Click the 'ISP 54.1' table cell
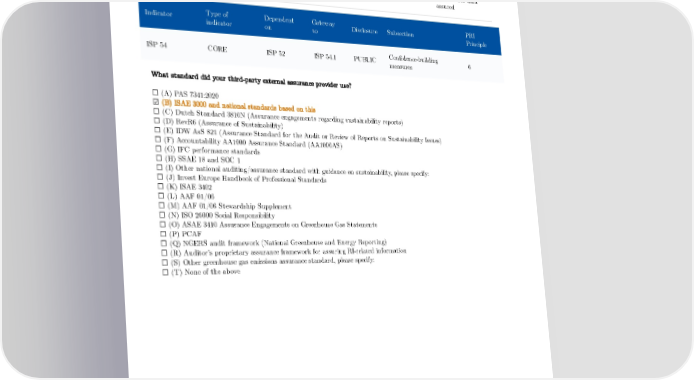The image size is (694, 380). 325,56
